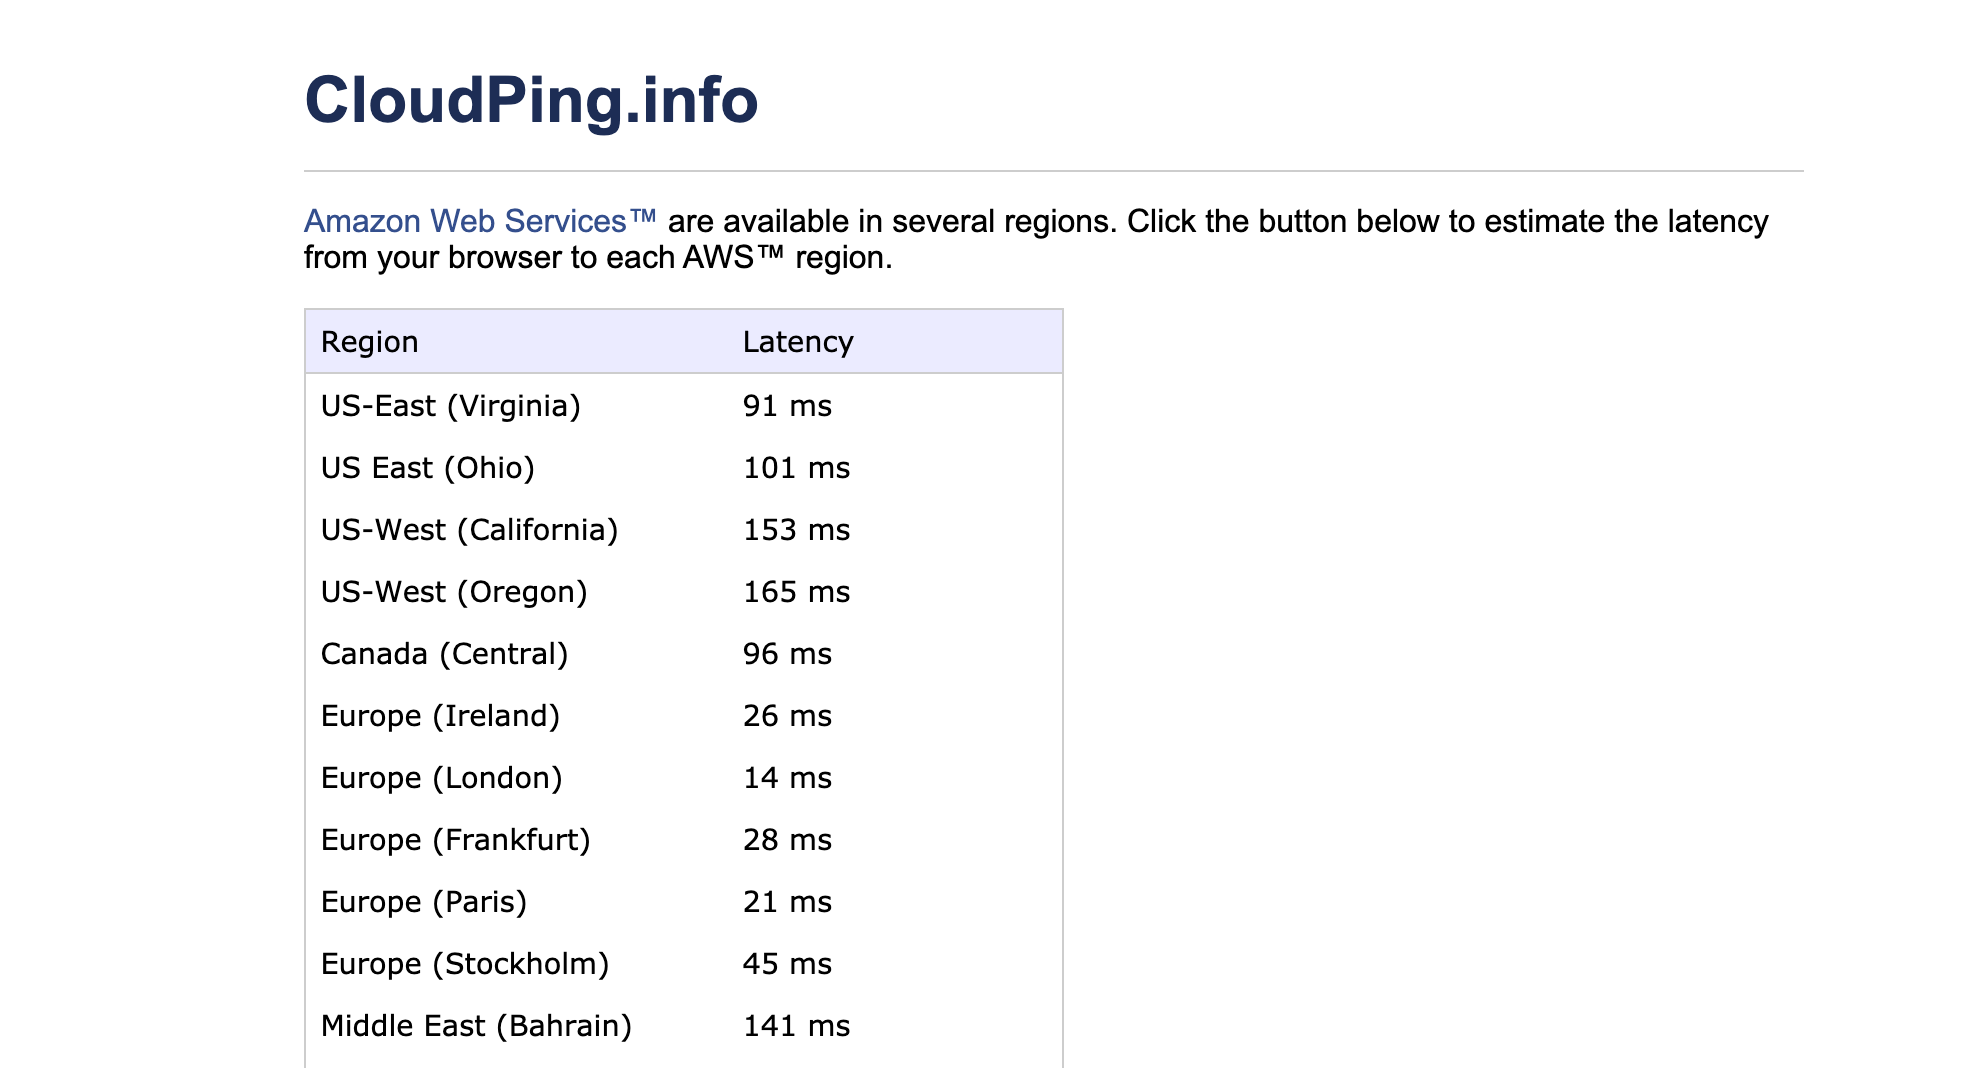Click the Europe (Frankfurt) region entry
The height and width of the screenshot is (1068, 1984).
(455, 839)
